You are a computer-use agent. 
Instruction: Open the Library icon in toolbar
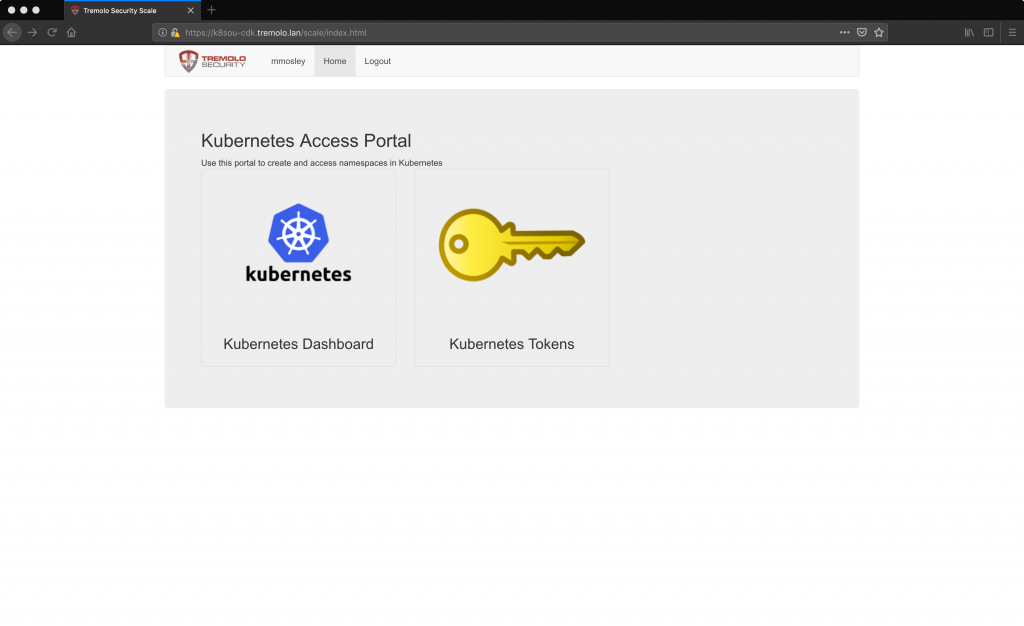click(x=969, y=32)
